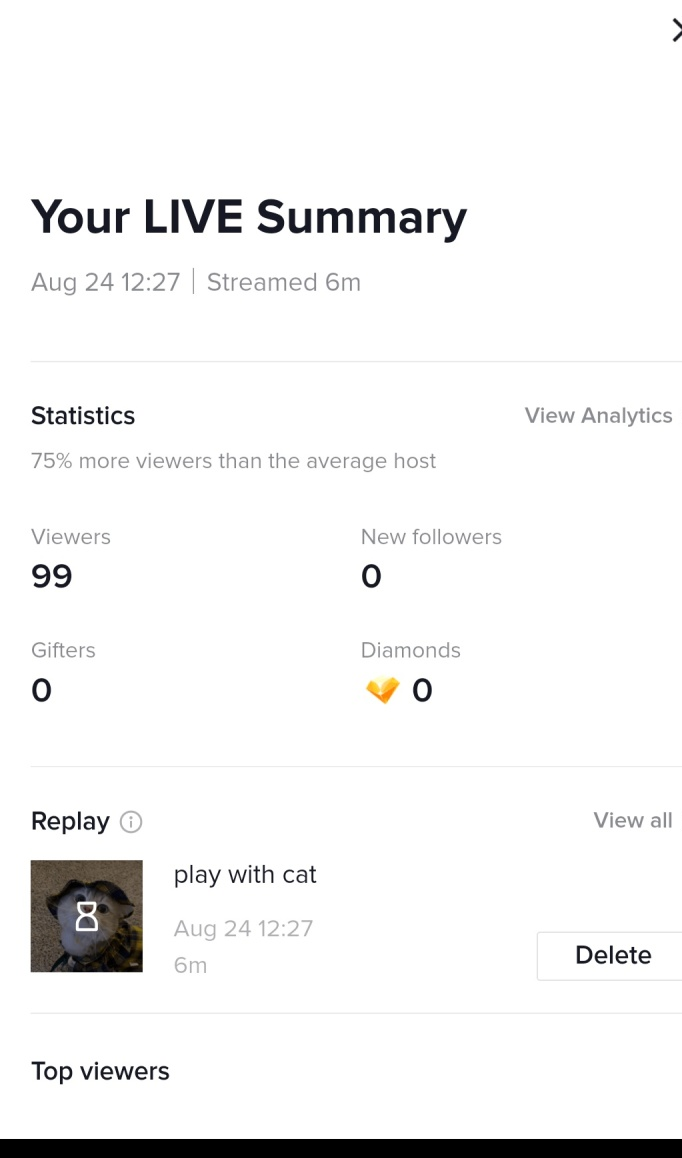
Task: Select the "play with cat" replay title
Action: coord(245,874)
